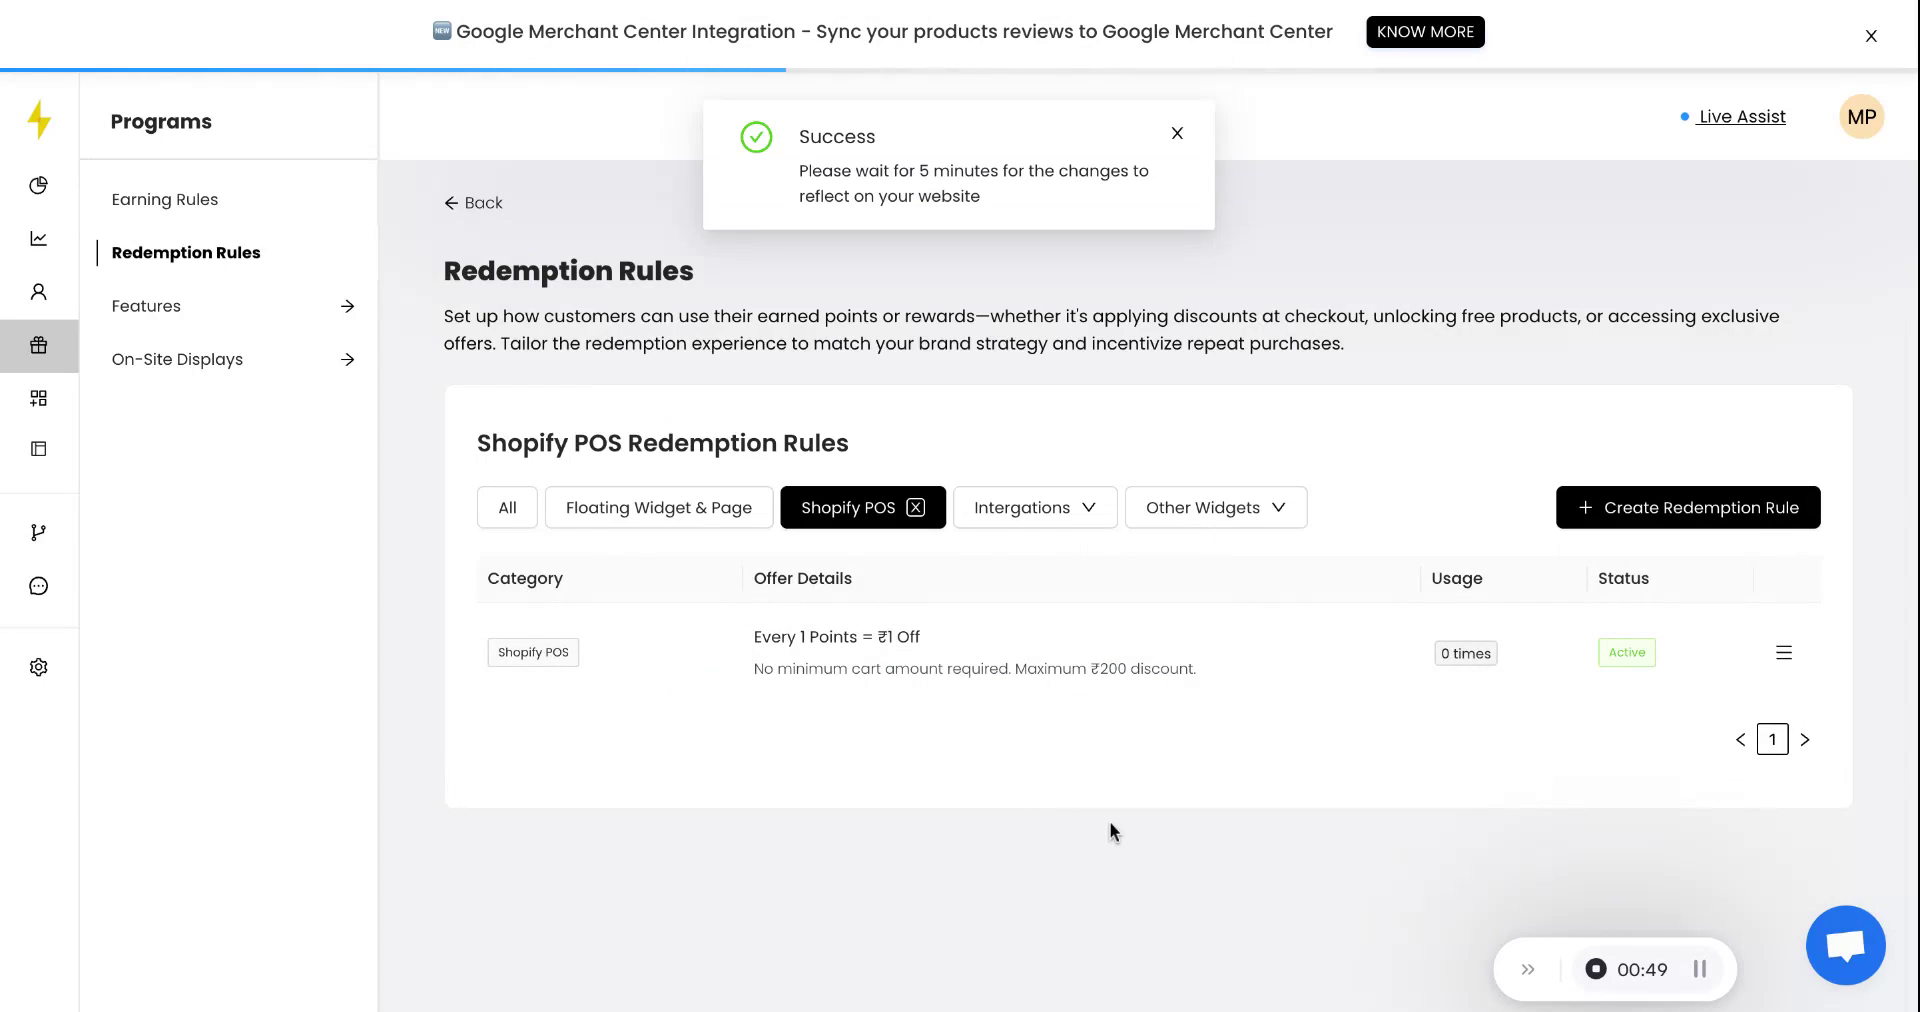Open the analytics line graph icon
1920x1012 pixels.
coord(38,238)
